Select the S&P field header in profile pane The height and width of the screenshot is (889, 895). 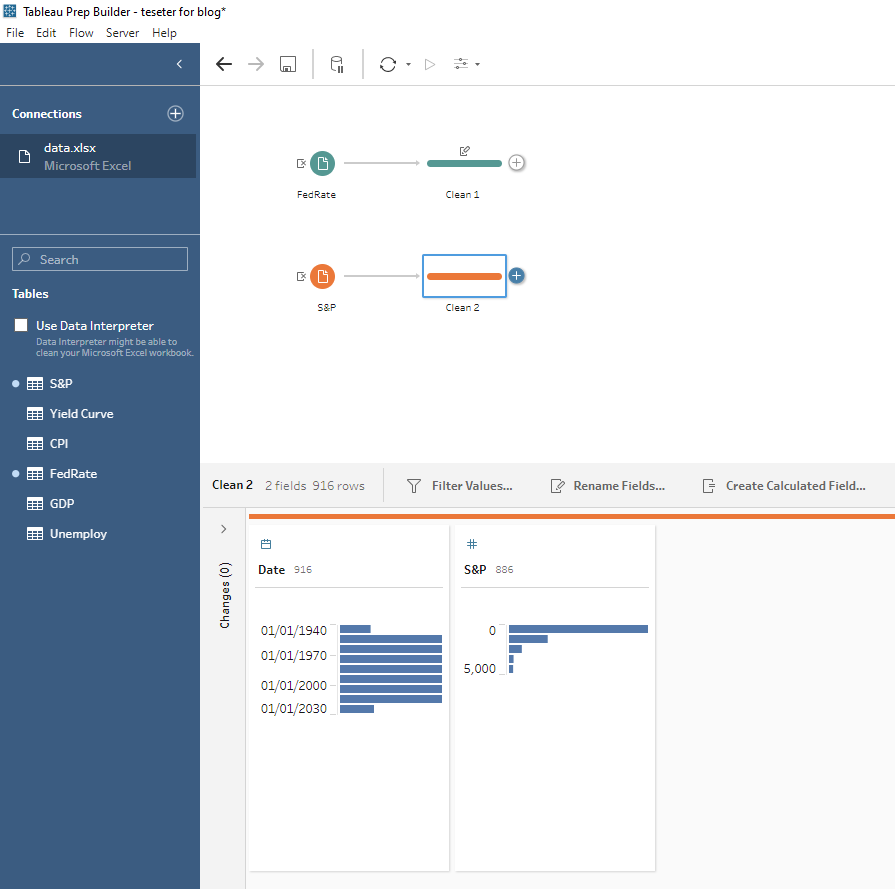click(x=475, y=570)
